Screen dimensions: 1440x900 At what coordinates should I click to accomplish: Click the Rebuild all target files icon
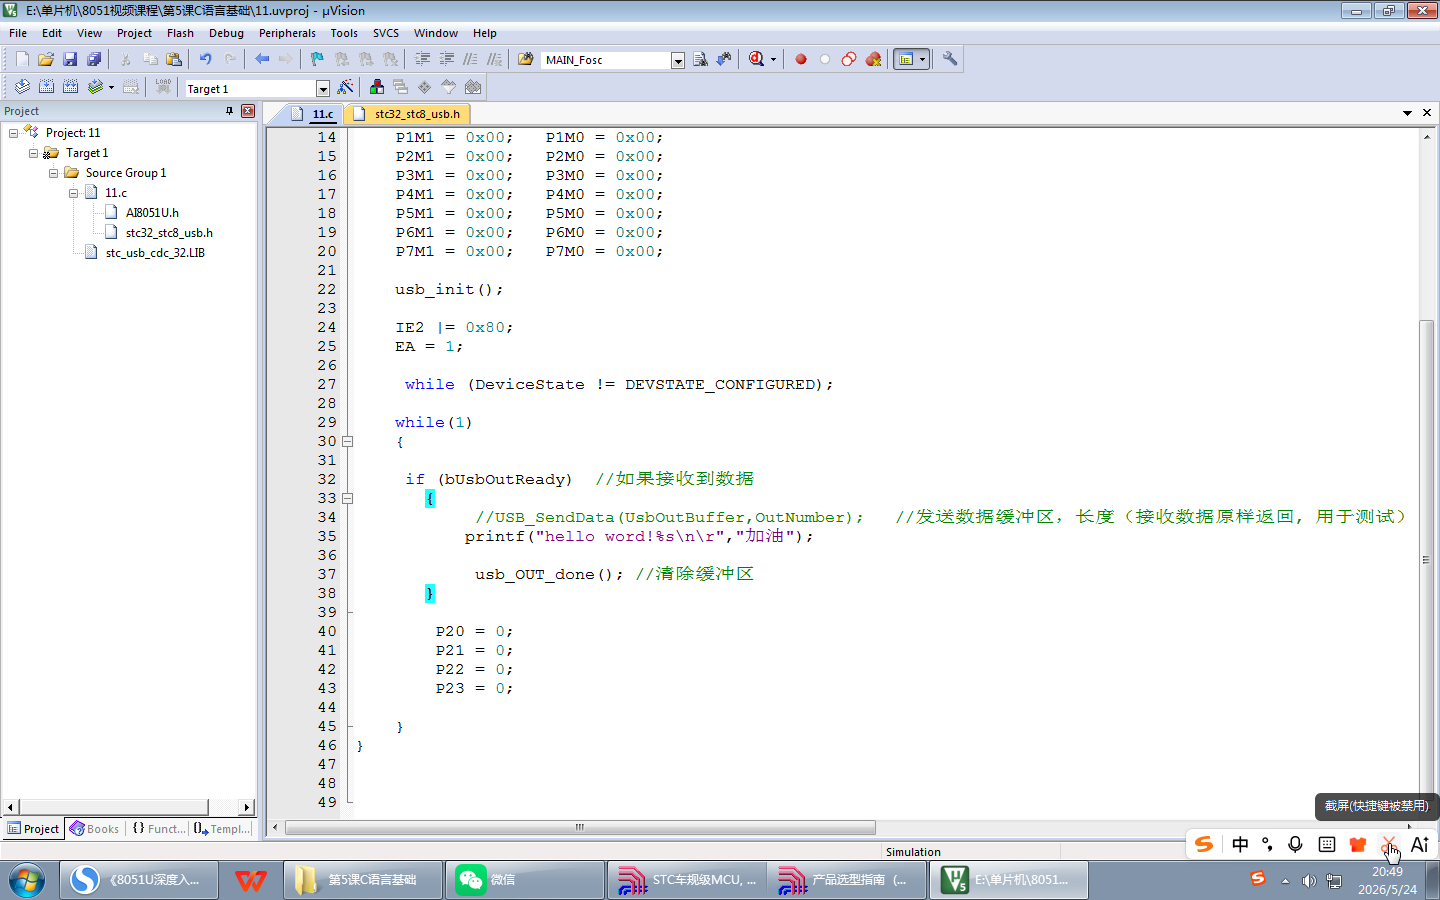pyautogui.click(x=70, y=88)
